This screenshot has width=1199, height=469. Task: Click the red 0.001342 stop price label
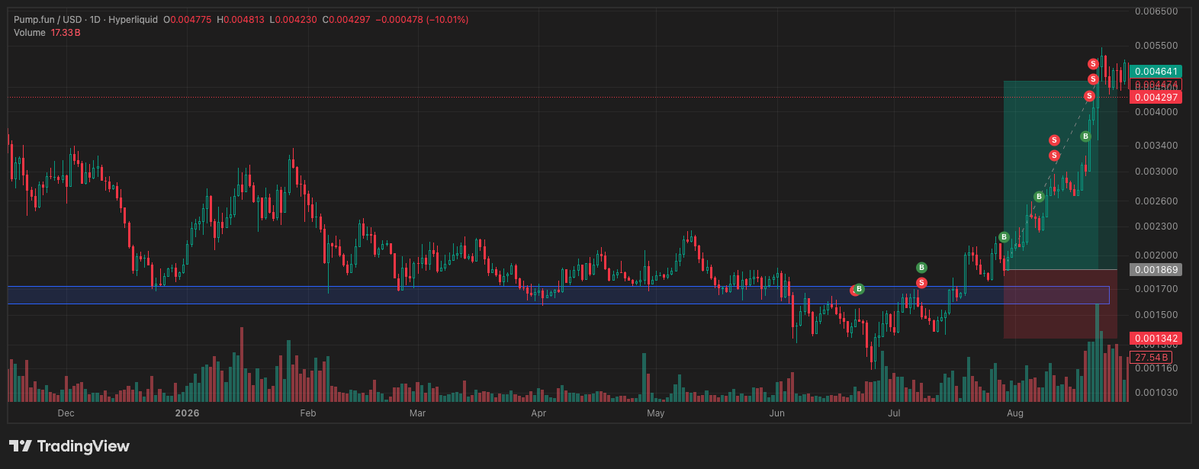(x=1156, y=337)
